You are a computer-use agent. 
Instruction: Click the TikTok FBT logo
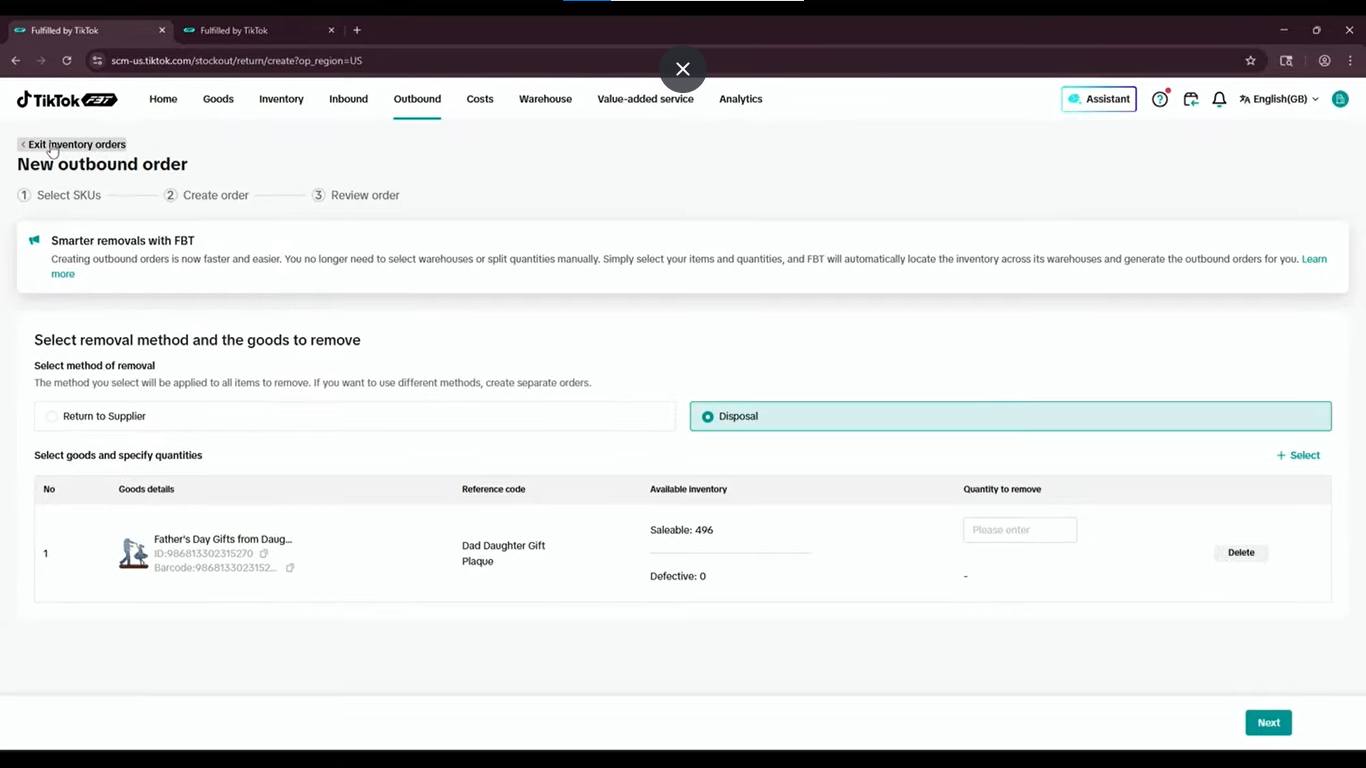point(67,99)
